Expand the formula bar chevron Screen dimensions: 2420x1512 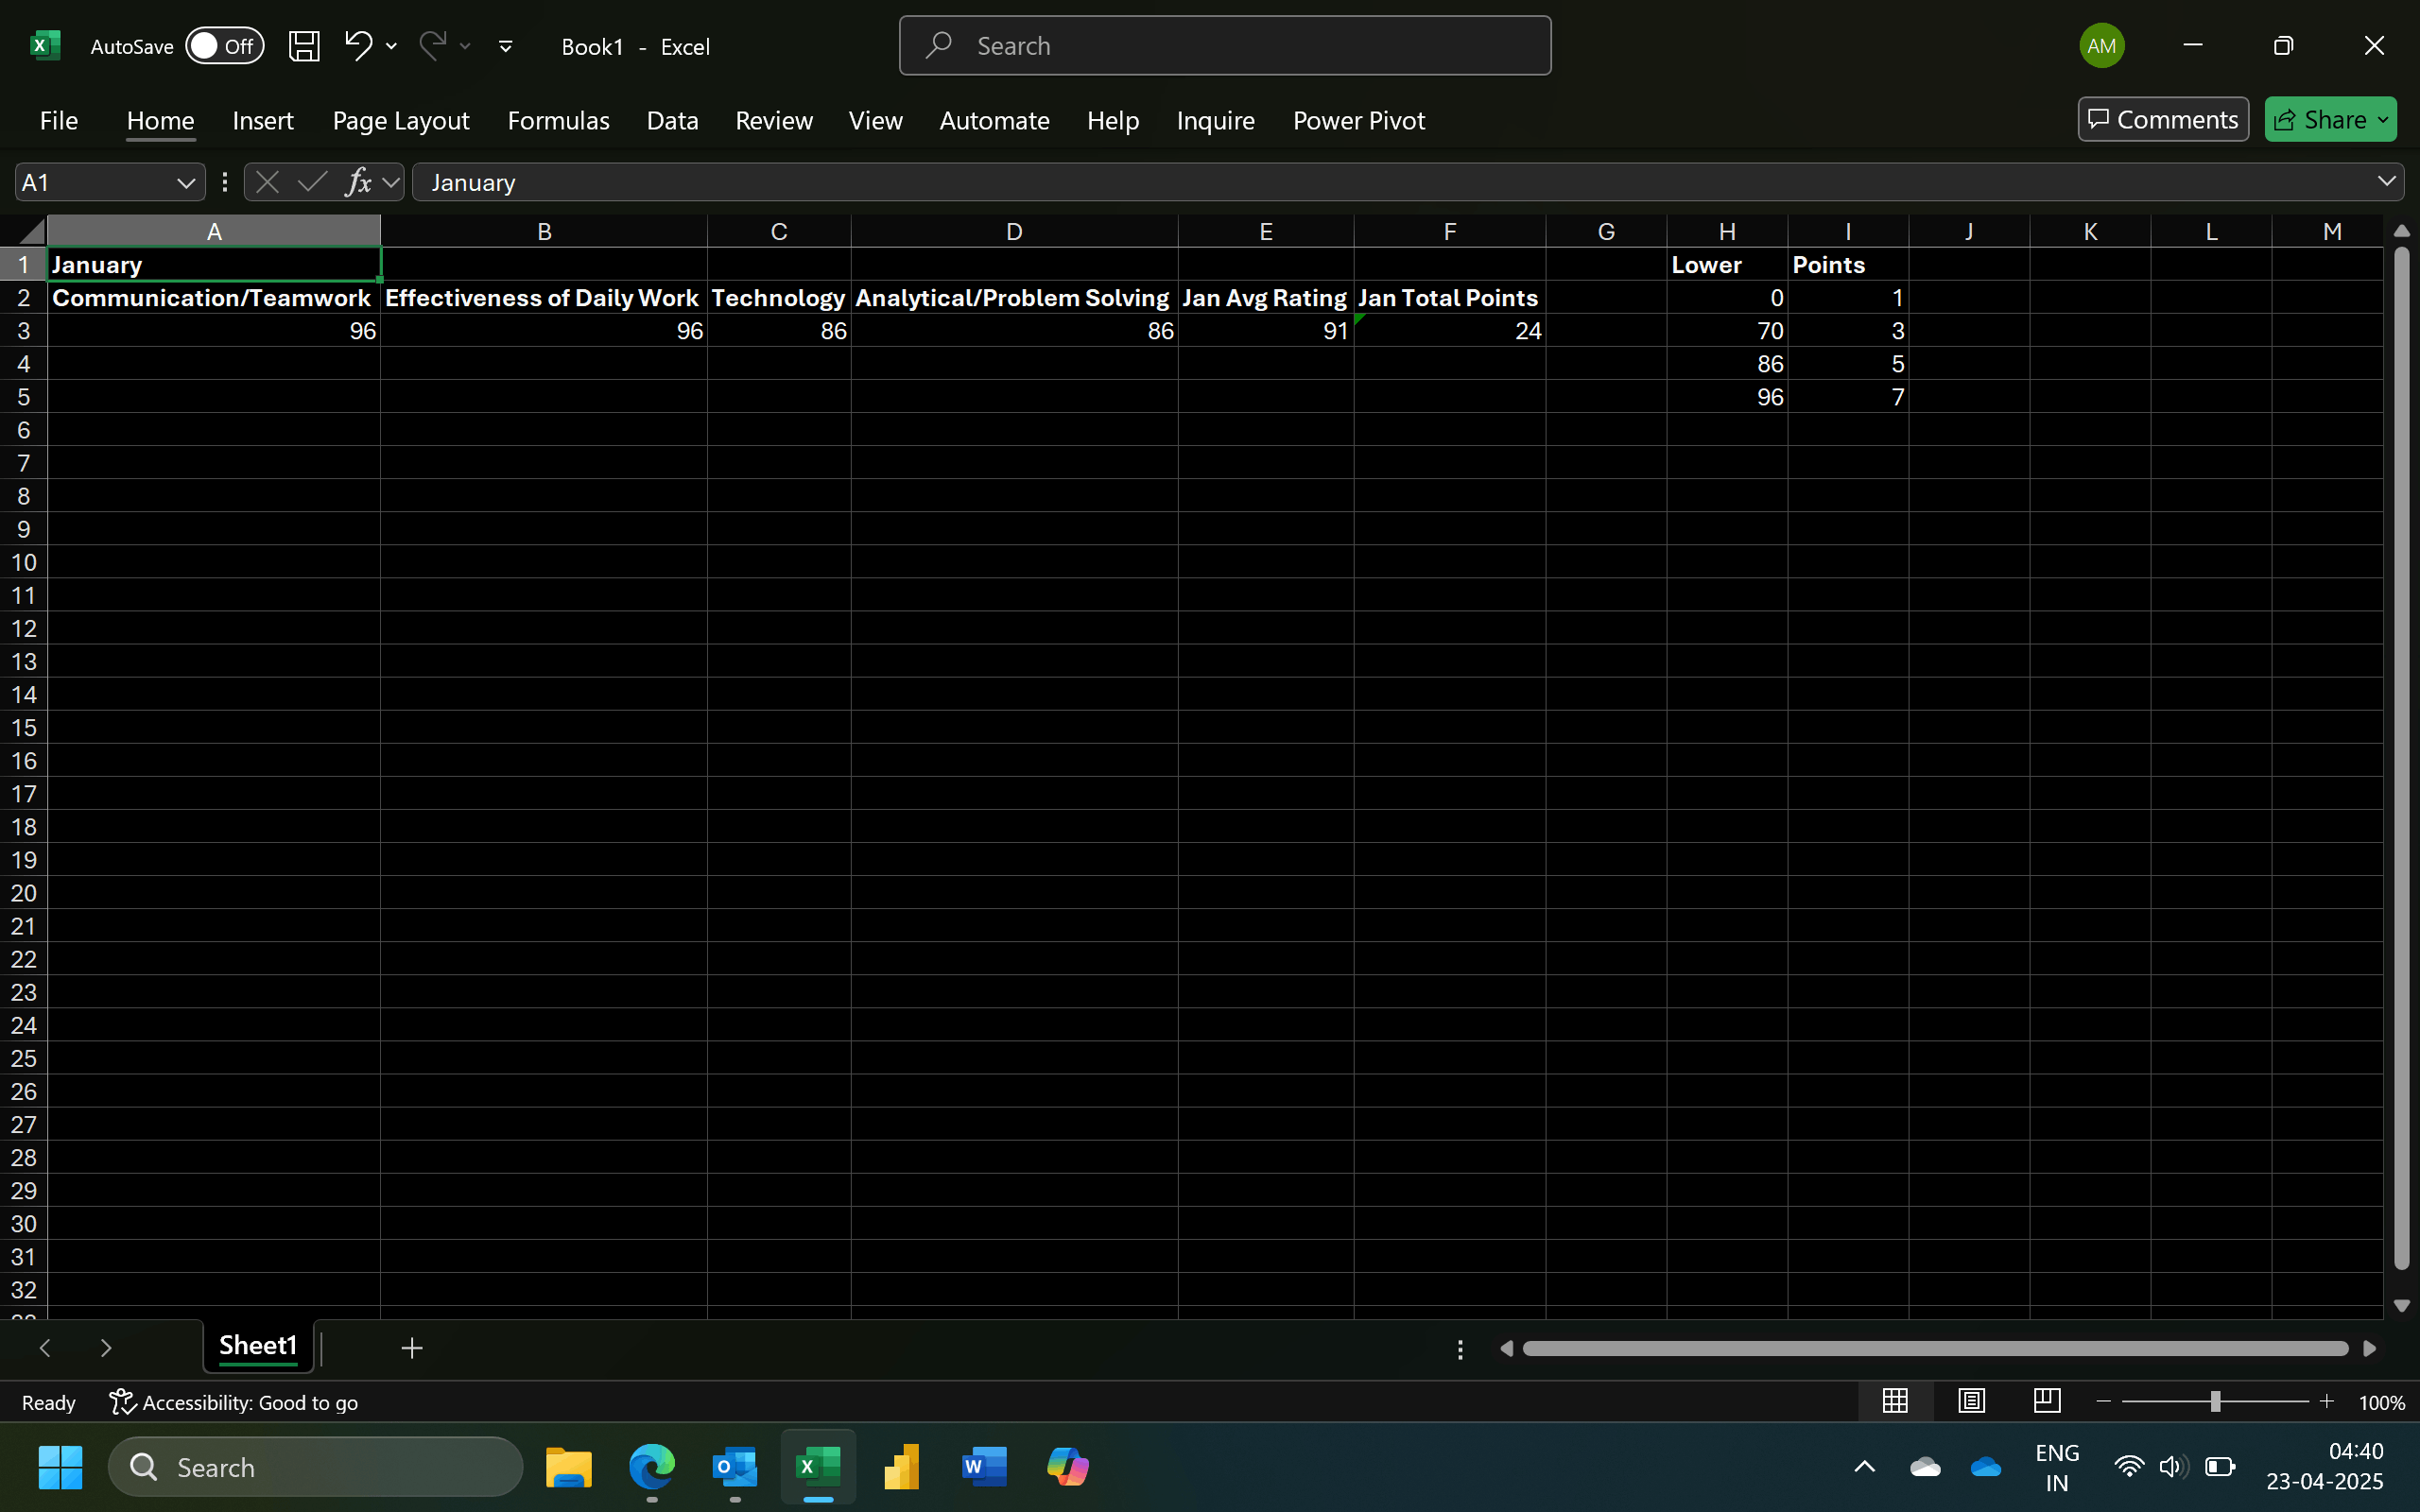click(2386, 181)
